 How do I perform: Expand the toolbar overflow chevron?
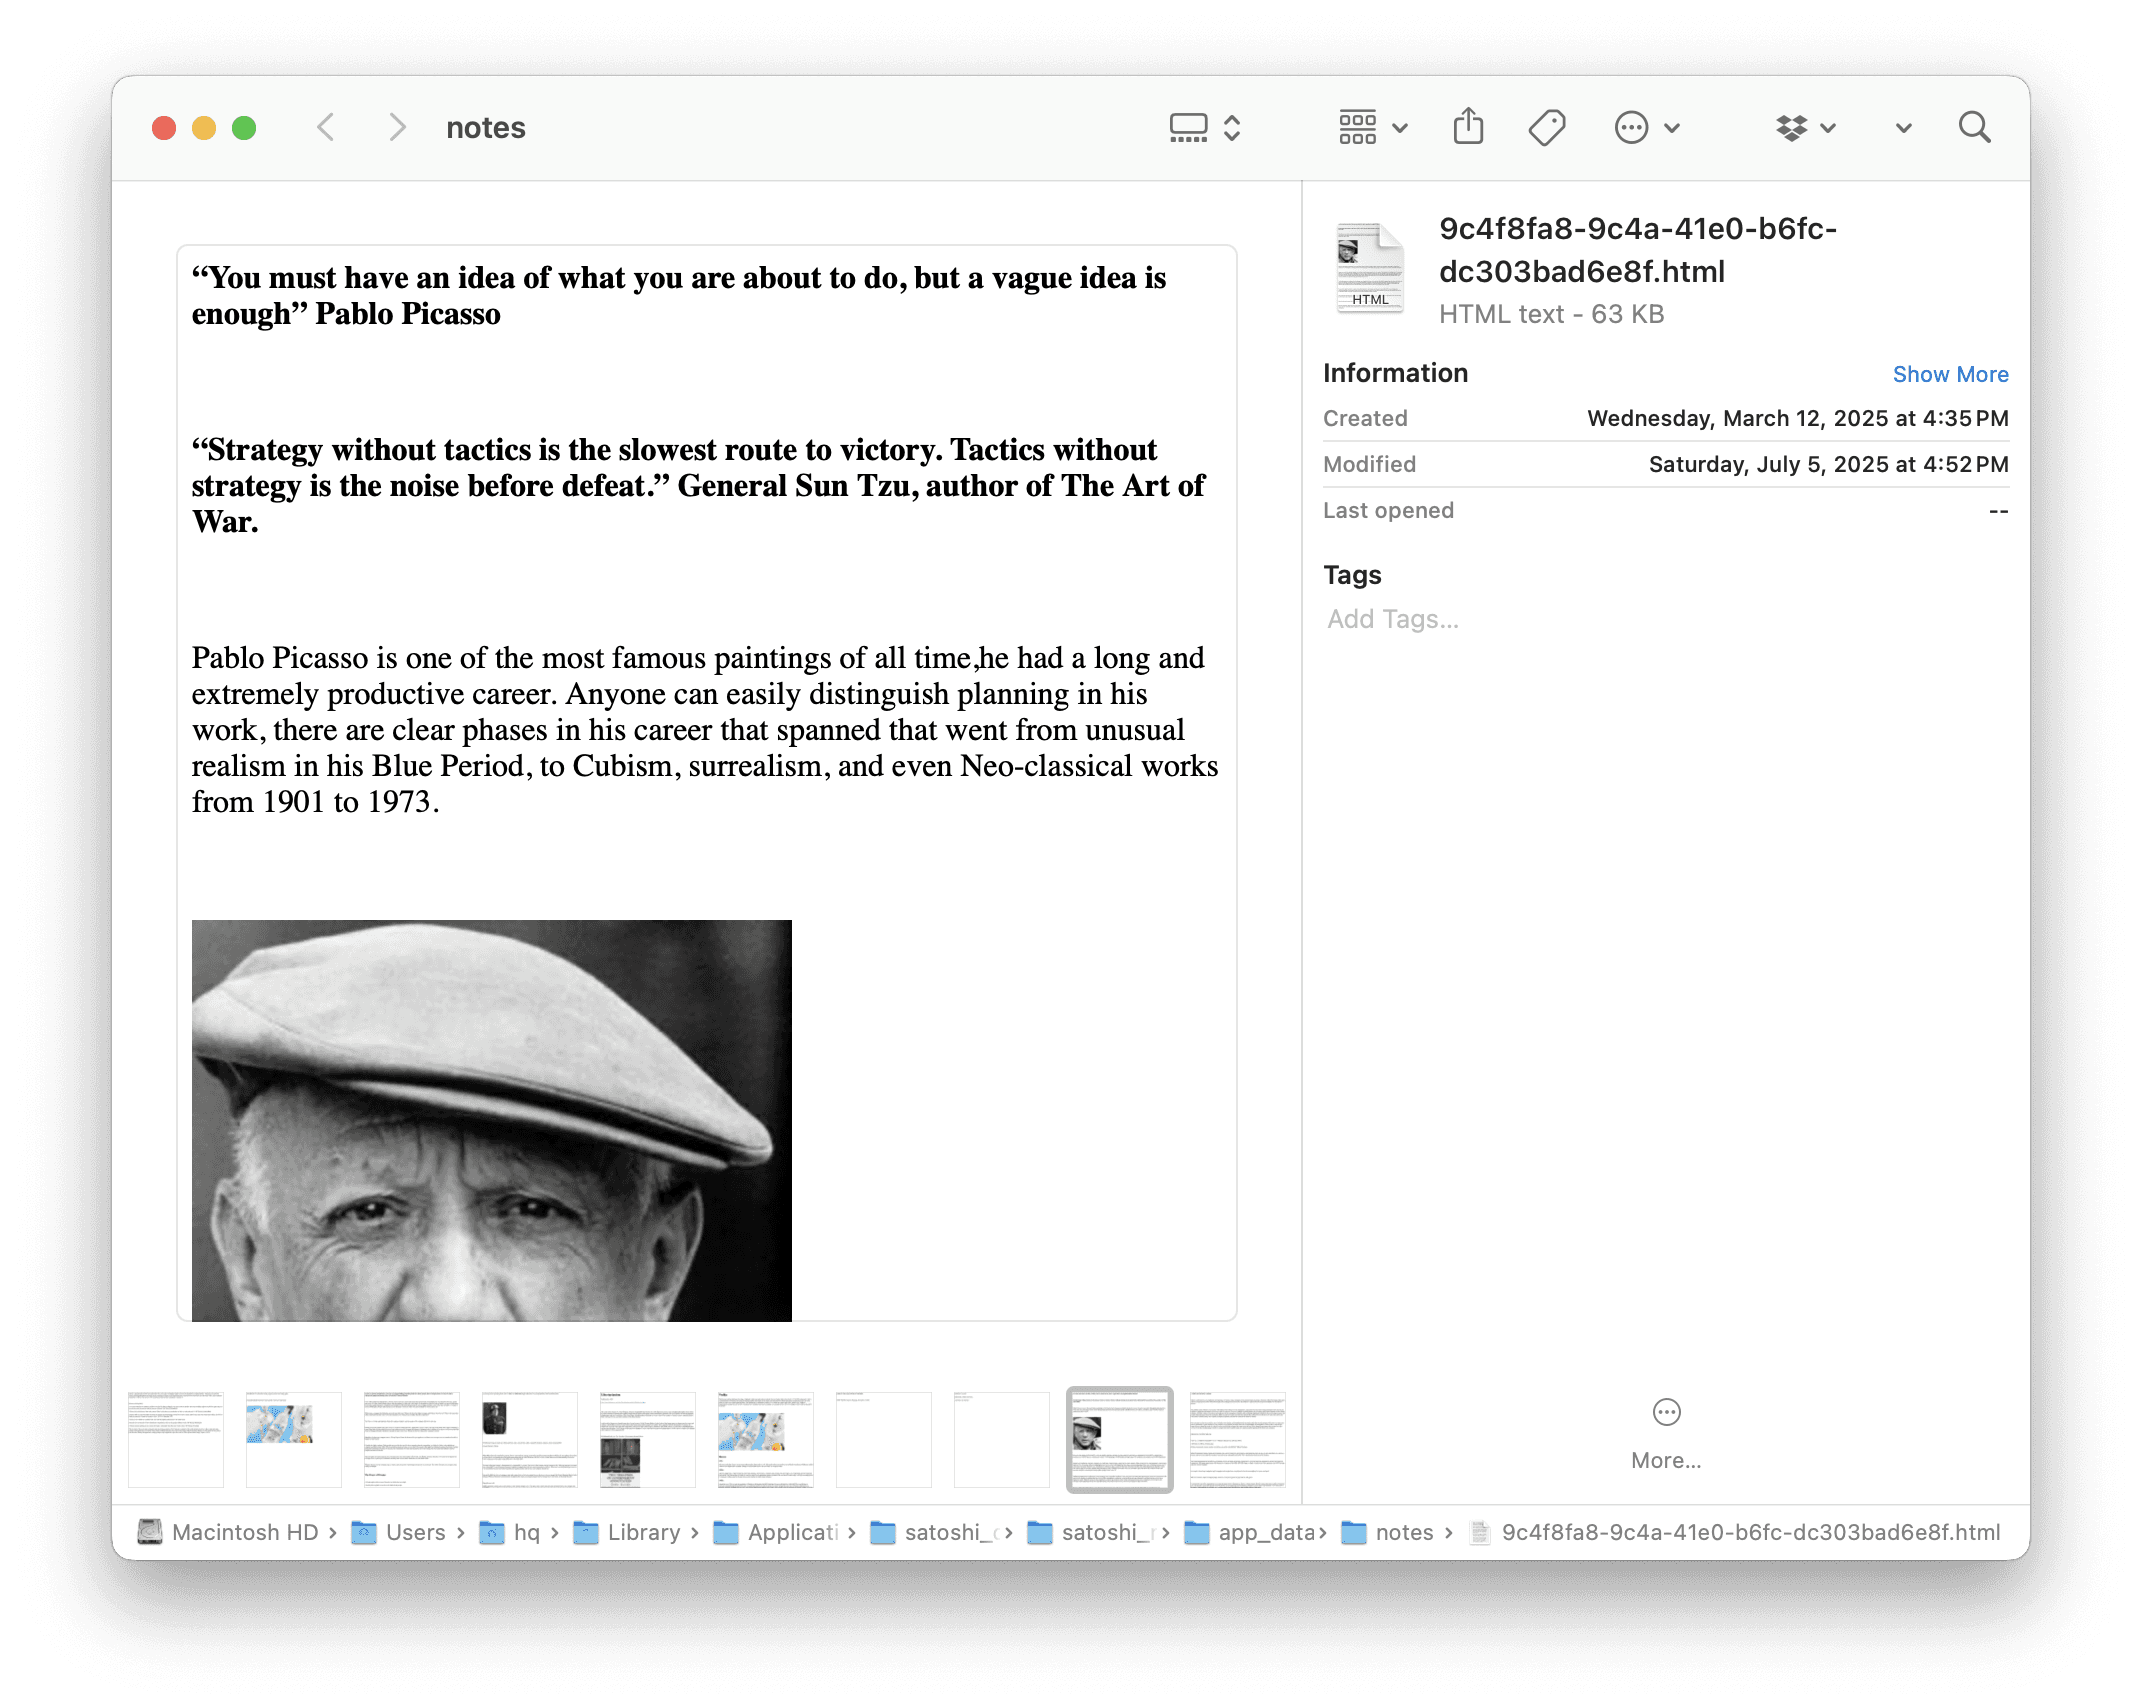click(x=1903, y=128)
